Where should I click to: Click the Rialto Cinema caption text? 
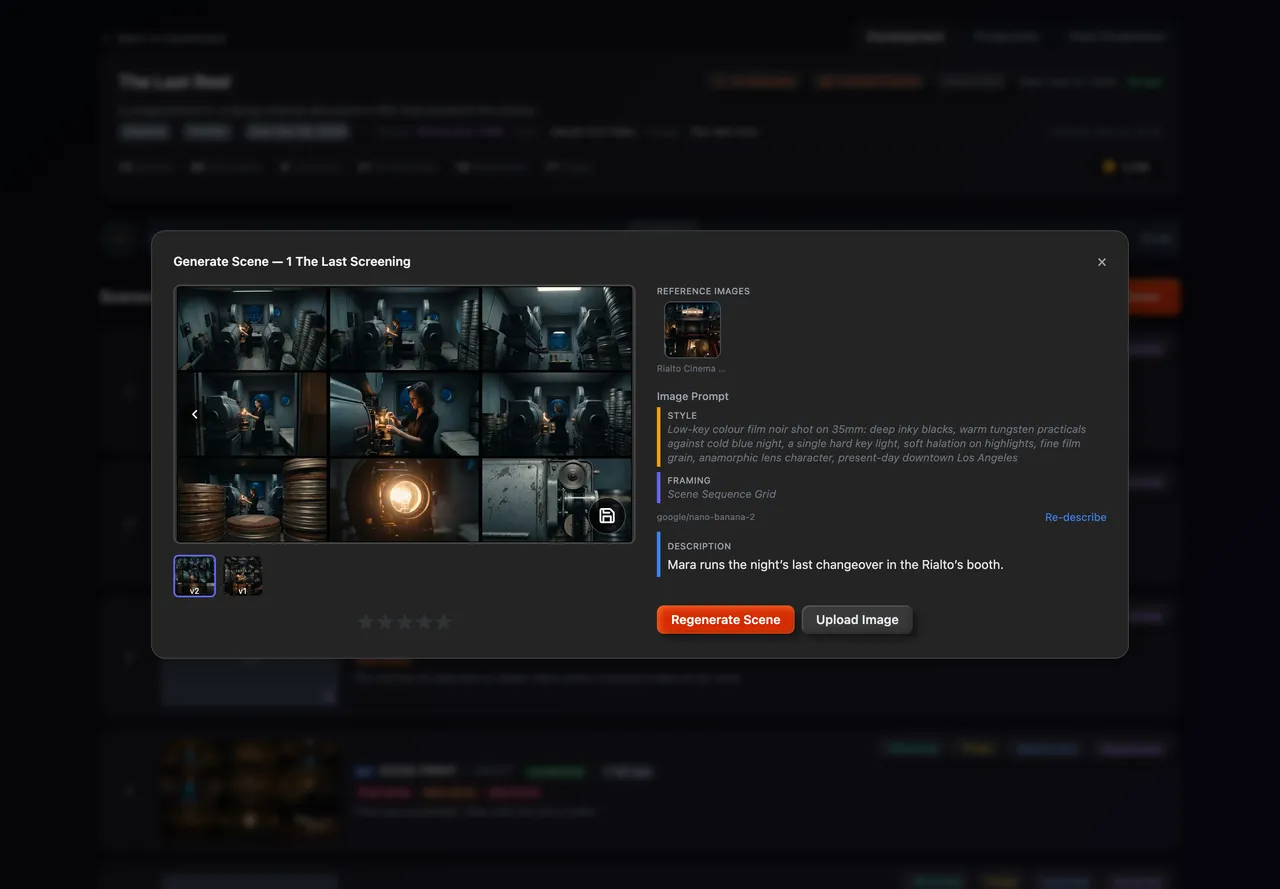point(692,369)
